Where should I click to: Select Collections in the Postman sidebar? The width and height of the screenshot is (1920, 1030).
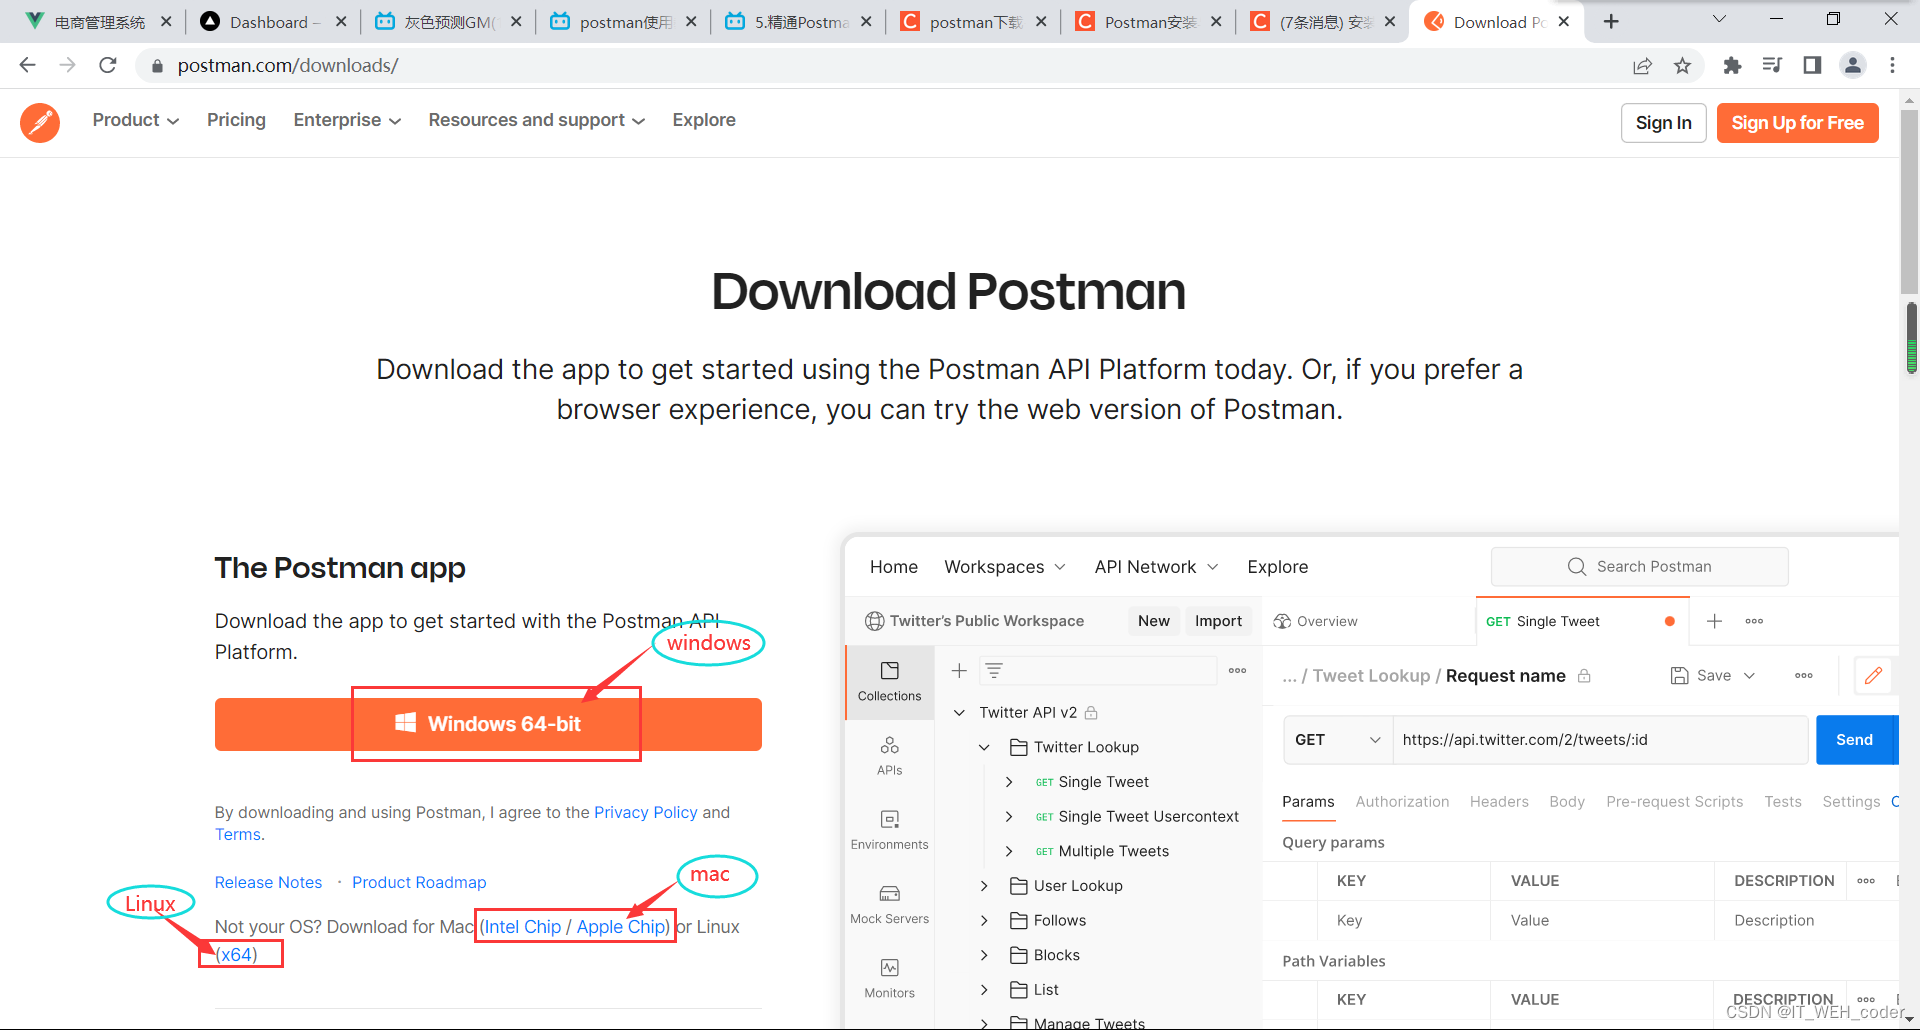pyautogui.click(x=889, y=681)
